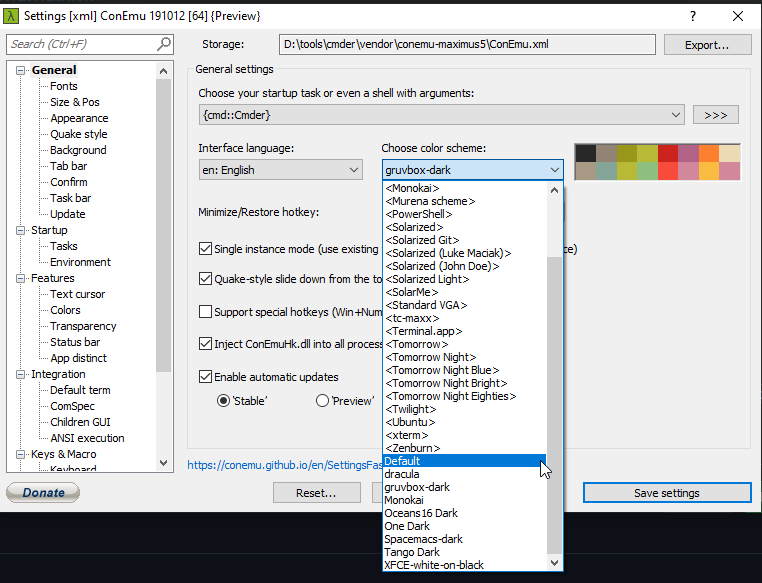Open the Tasks page under Startup

coord(64,246)
